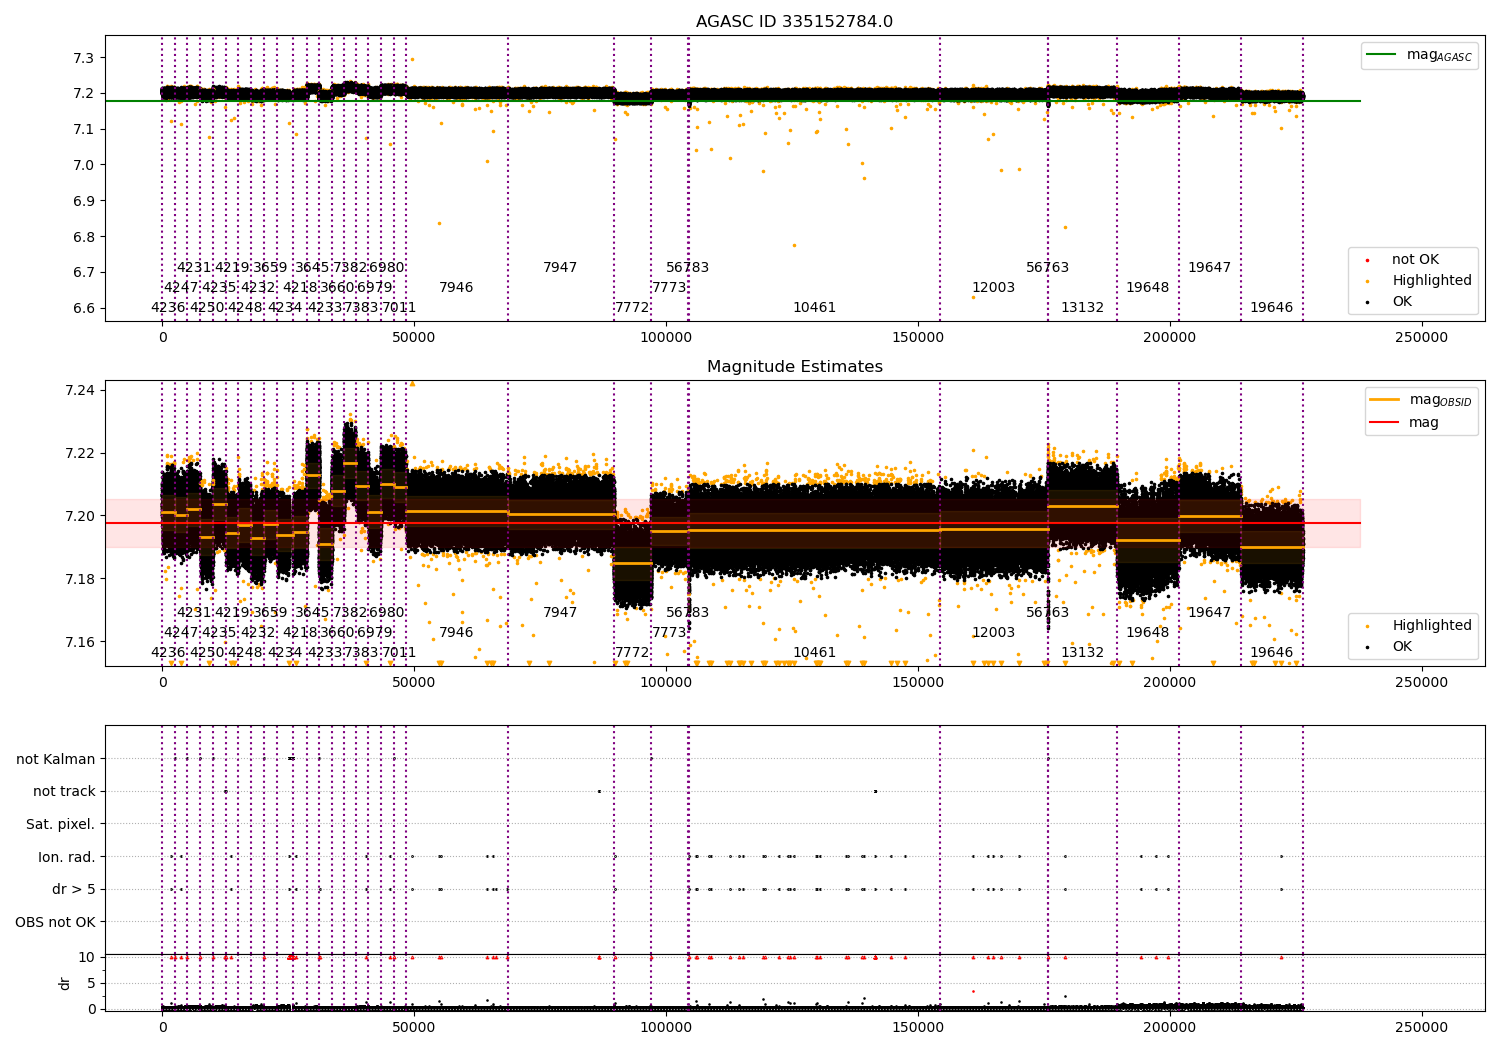Click the 200000 x-tick of bottom plot
1500x1050 pixels.
pos(1169,1027)
